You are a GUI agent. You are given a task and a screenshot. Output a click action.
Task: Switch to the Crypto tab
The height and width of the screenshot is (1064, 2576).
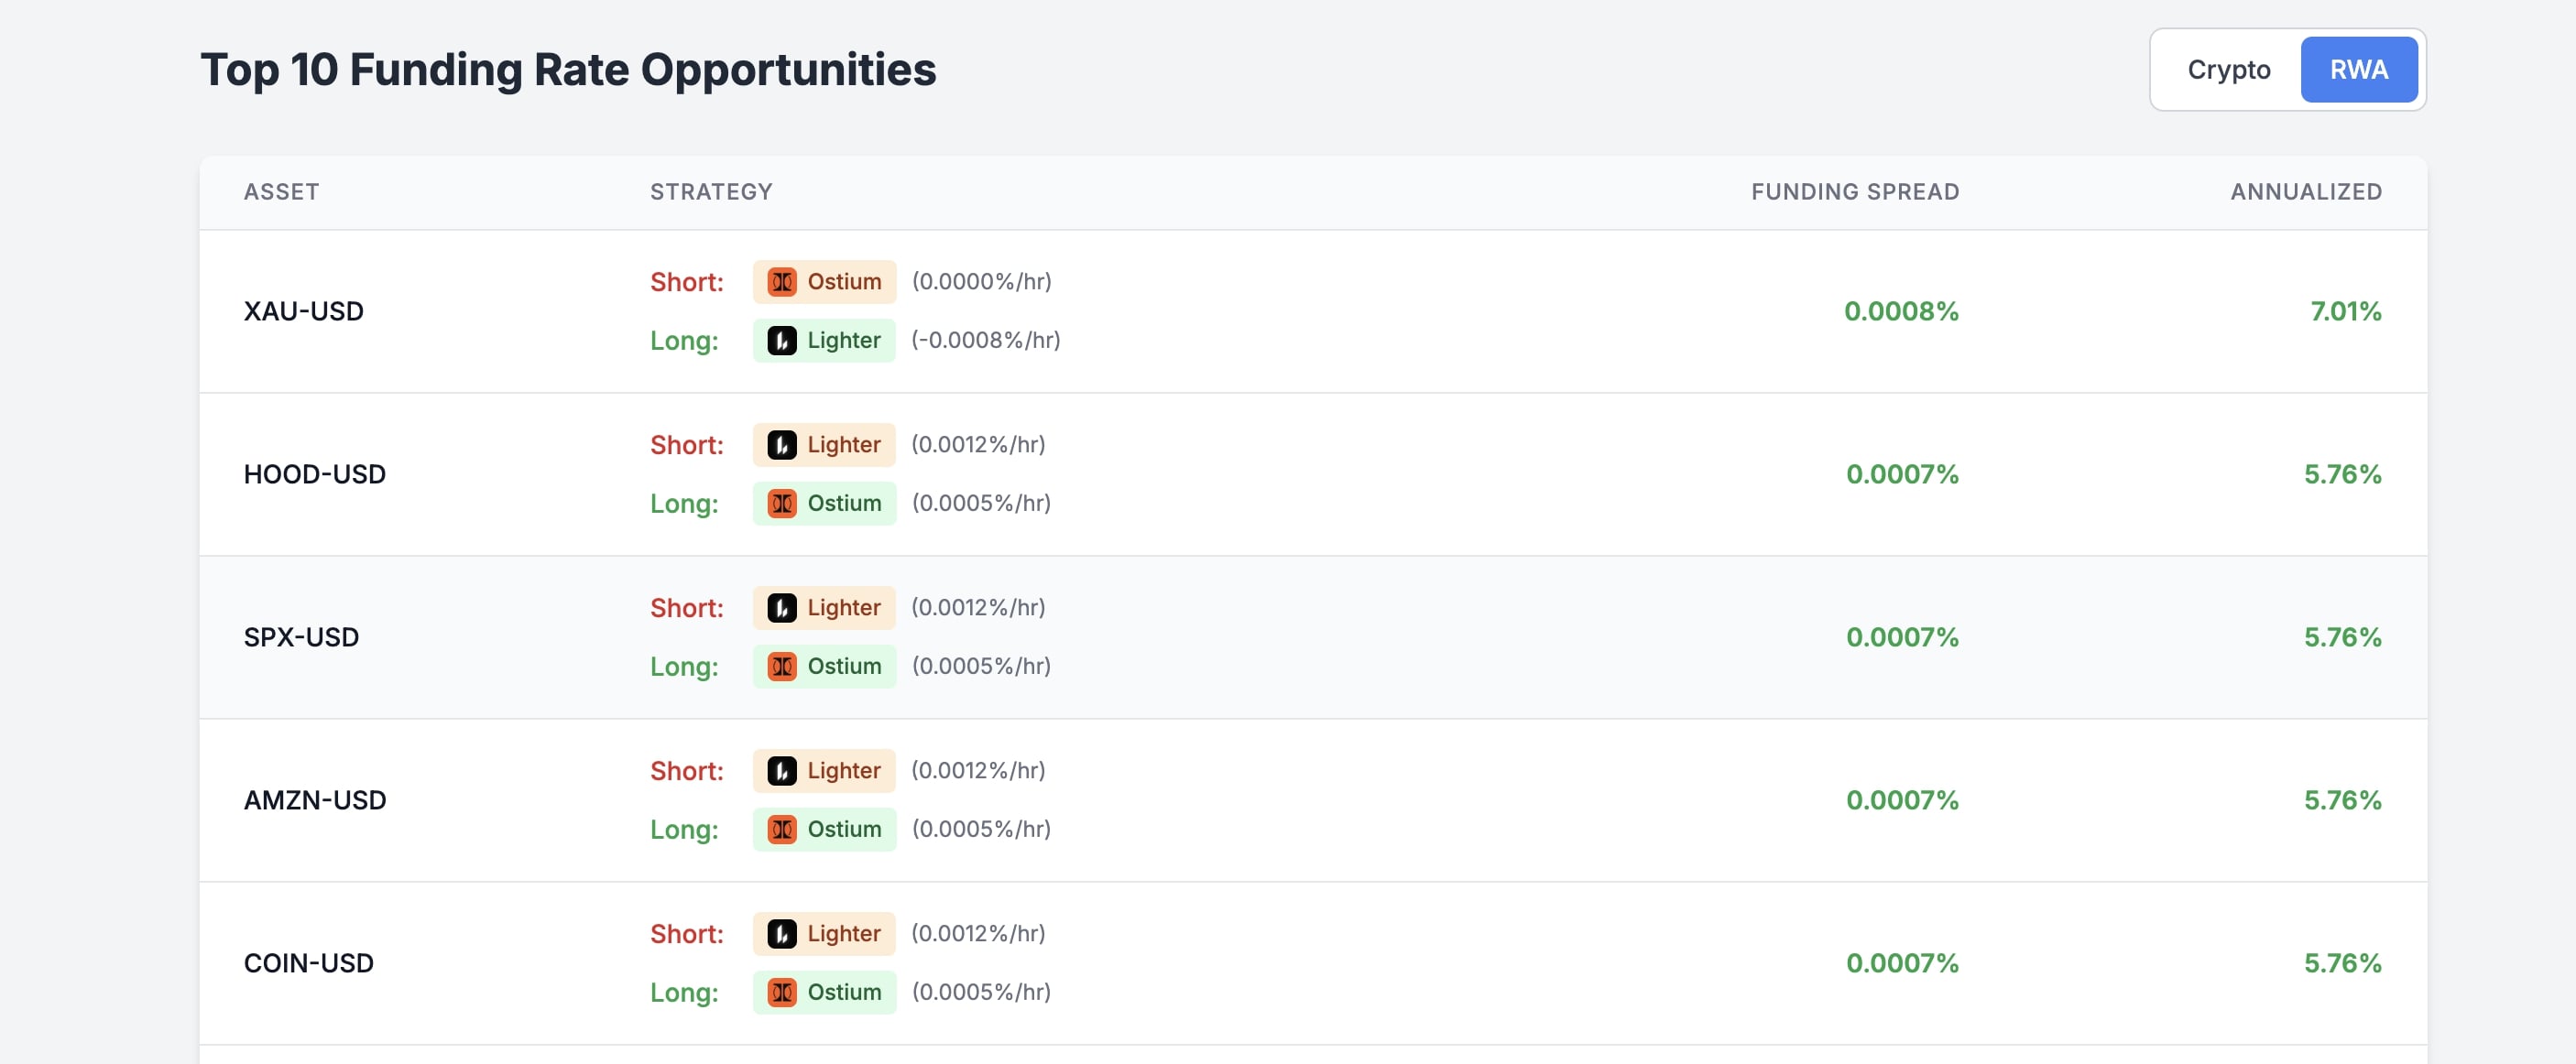pyautogui.click(x=2228, y=70)
